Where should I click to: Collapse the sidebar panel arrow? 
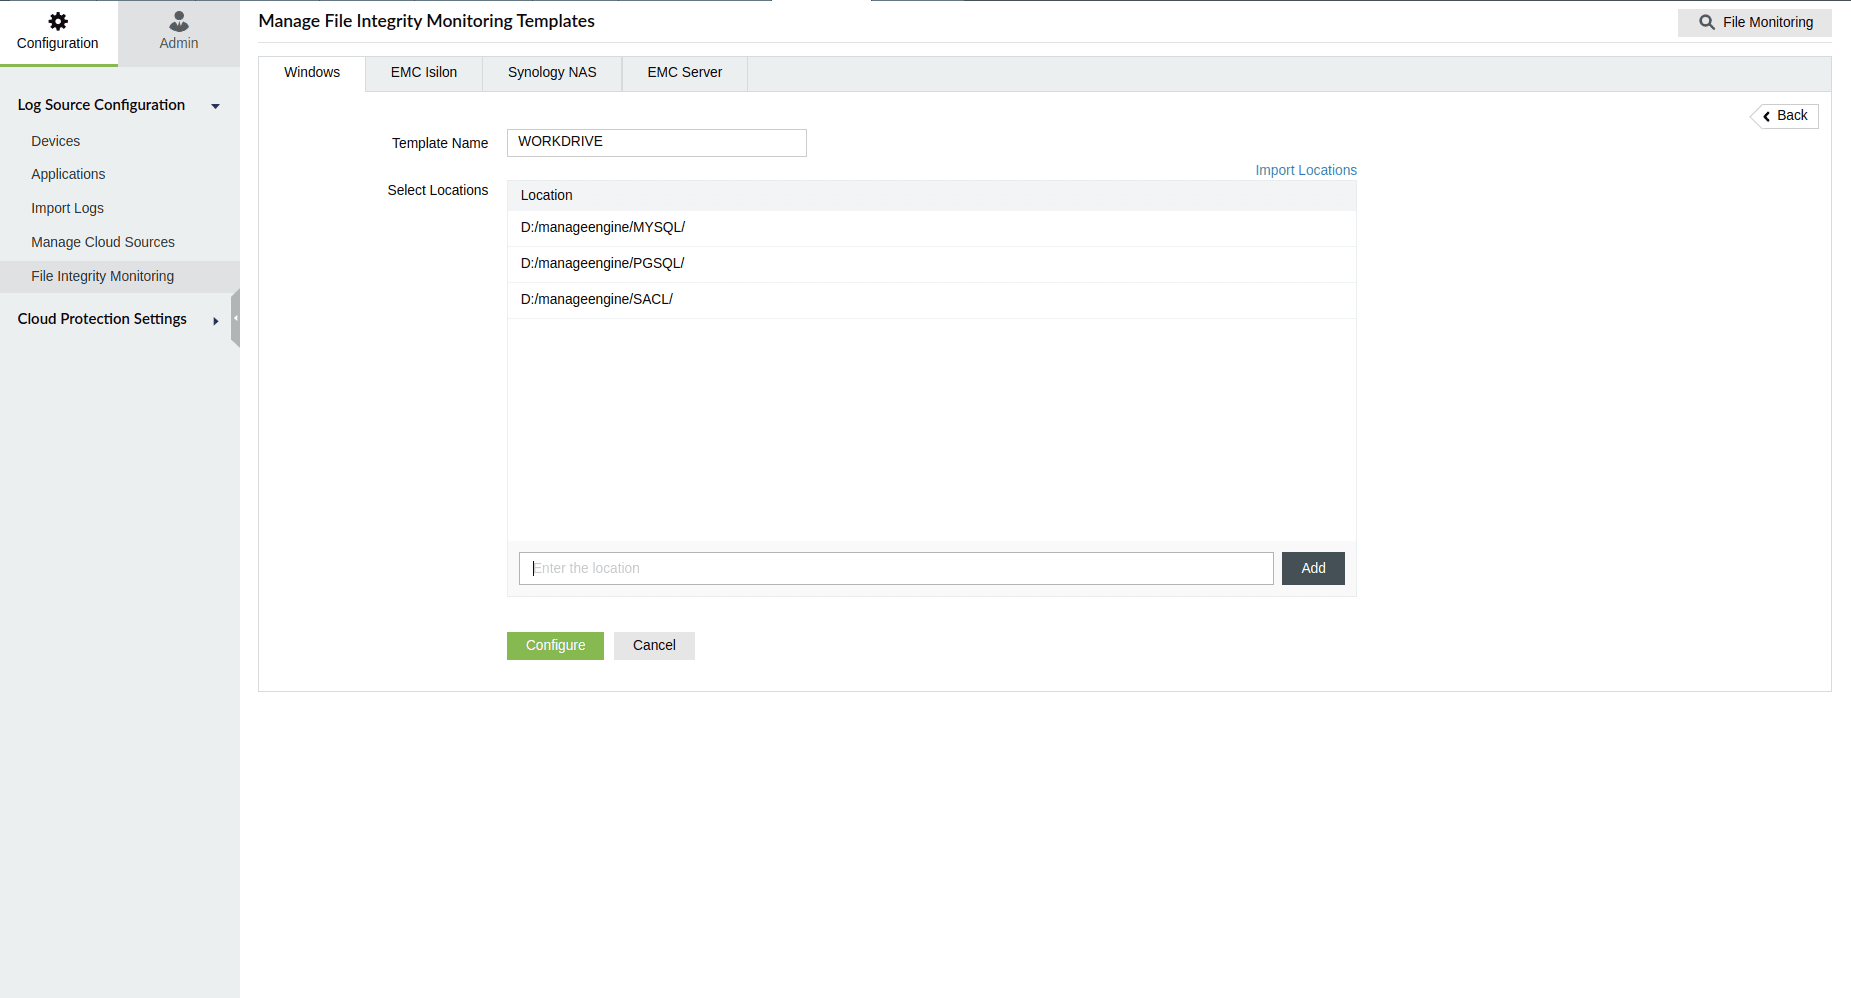(x=236, y=318)
